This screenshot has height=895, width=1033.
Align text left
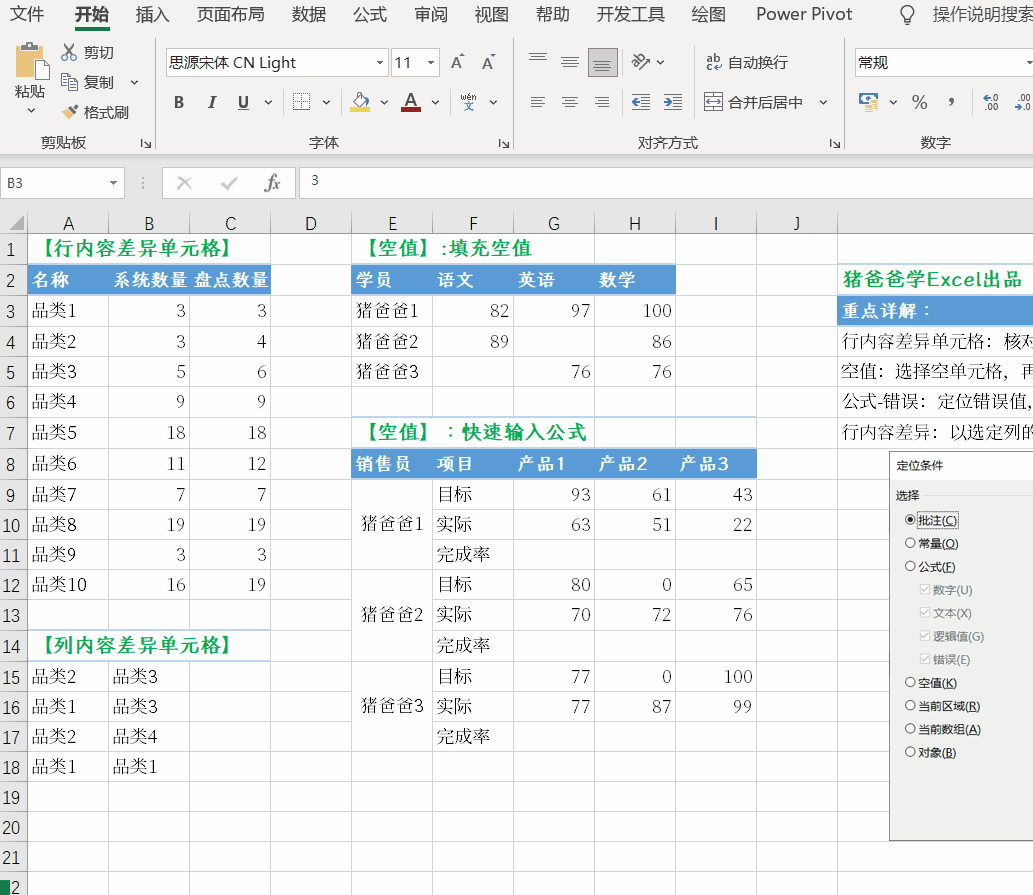click(x=538, y=102)
